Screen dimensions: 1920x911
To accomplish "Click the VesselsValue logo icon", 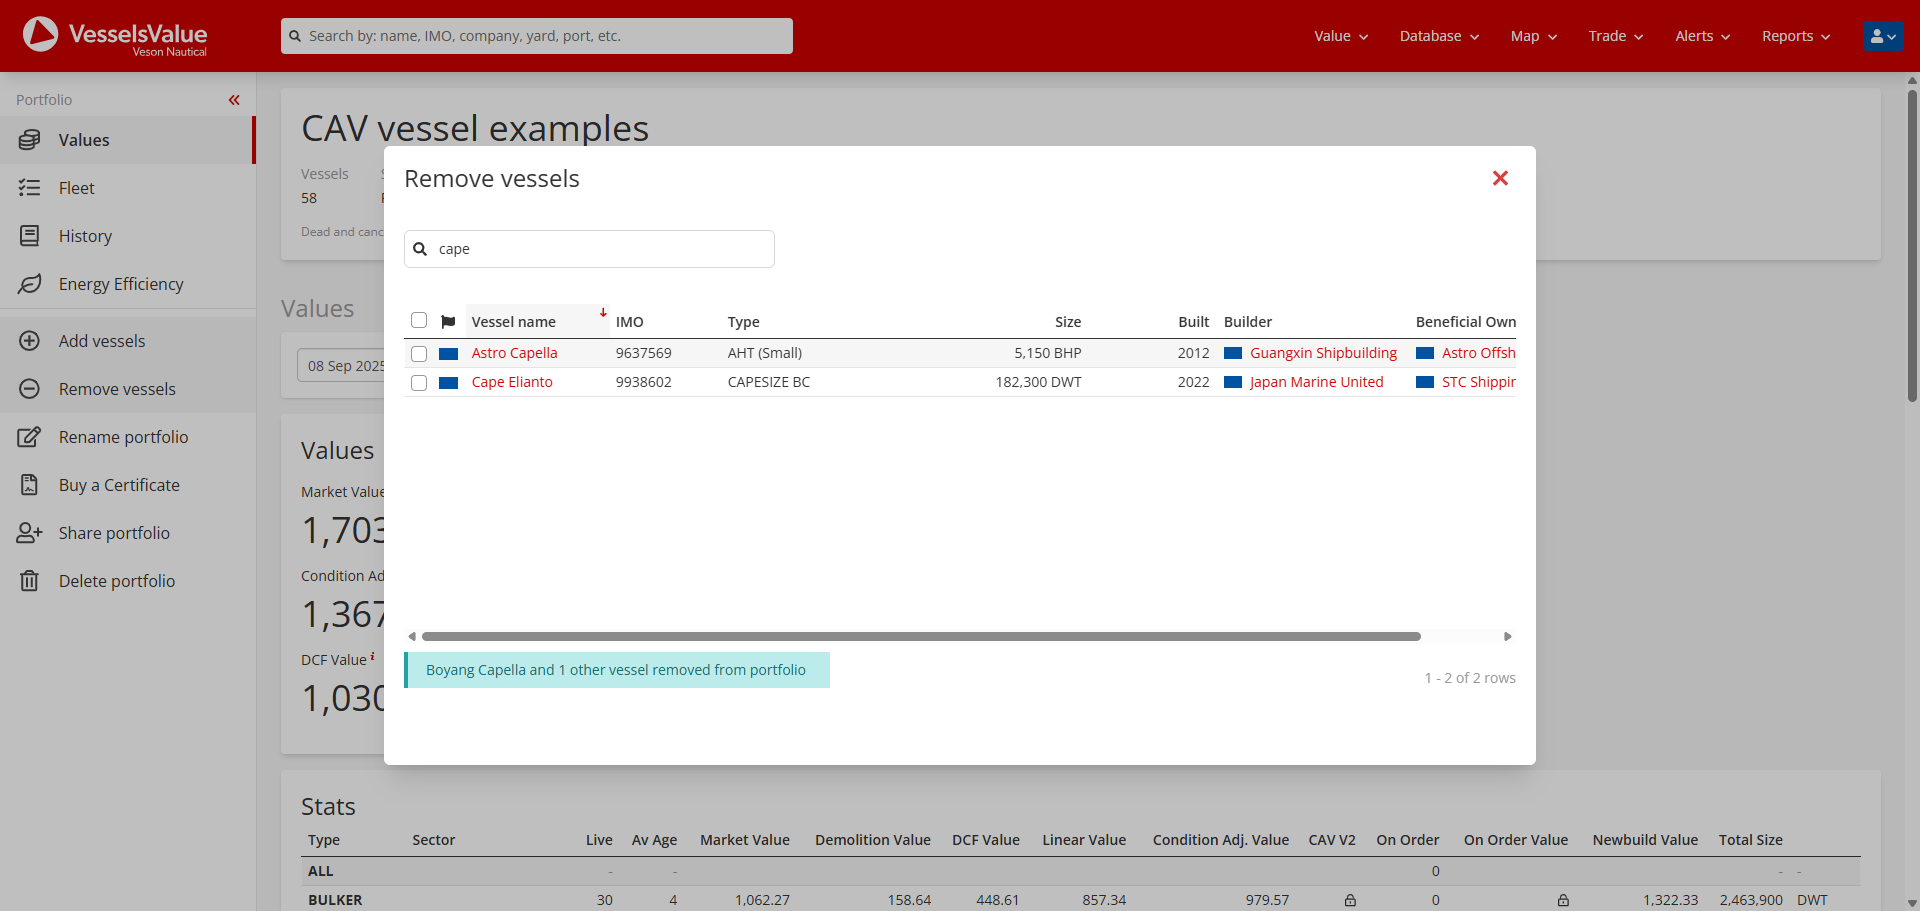I will pyautogui.click(x=40, y=35).
